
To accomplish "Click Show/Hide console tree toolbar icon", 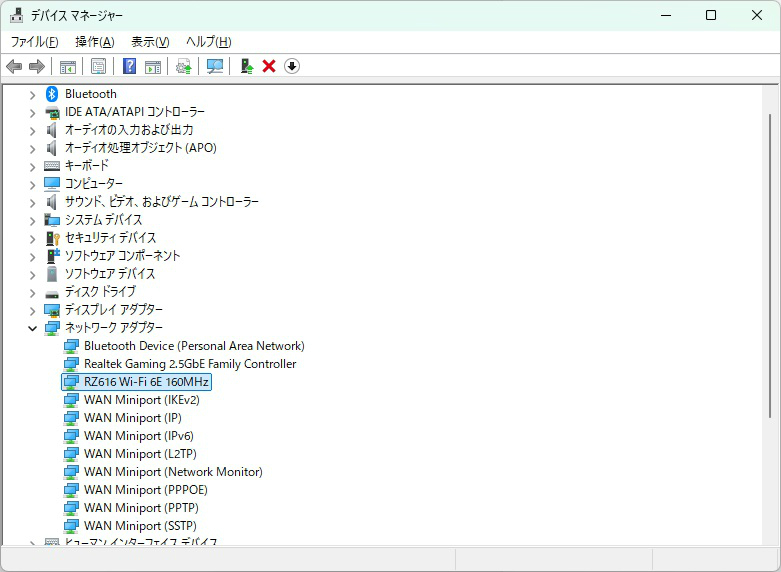I will (x=68, y=66).
